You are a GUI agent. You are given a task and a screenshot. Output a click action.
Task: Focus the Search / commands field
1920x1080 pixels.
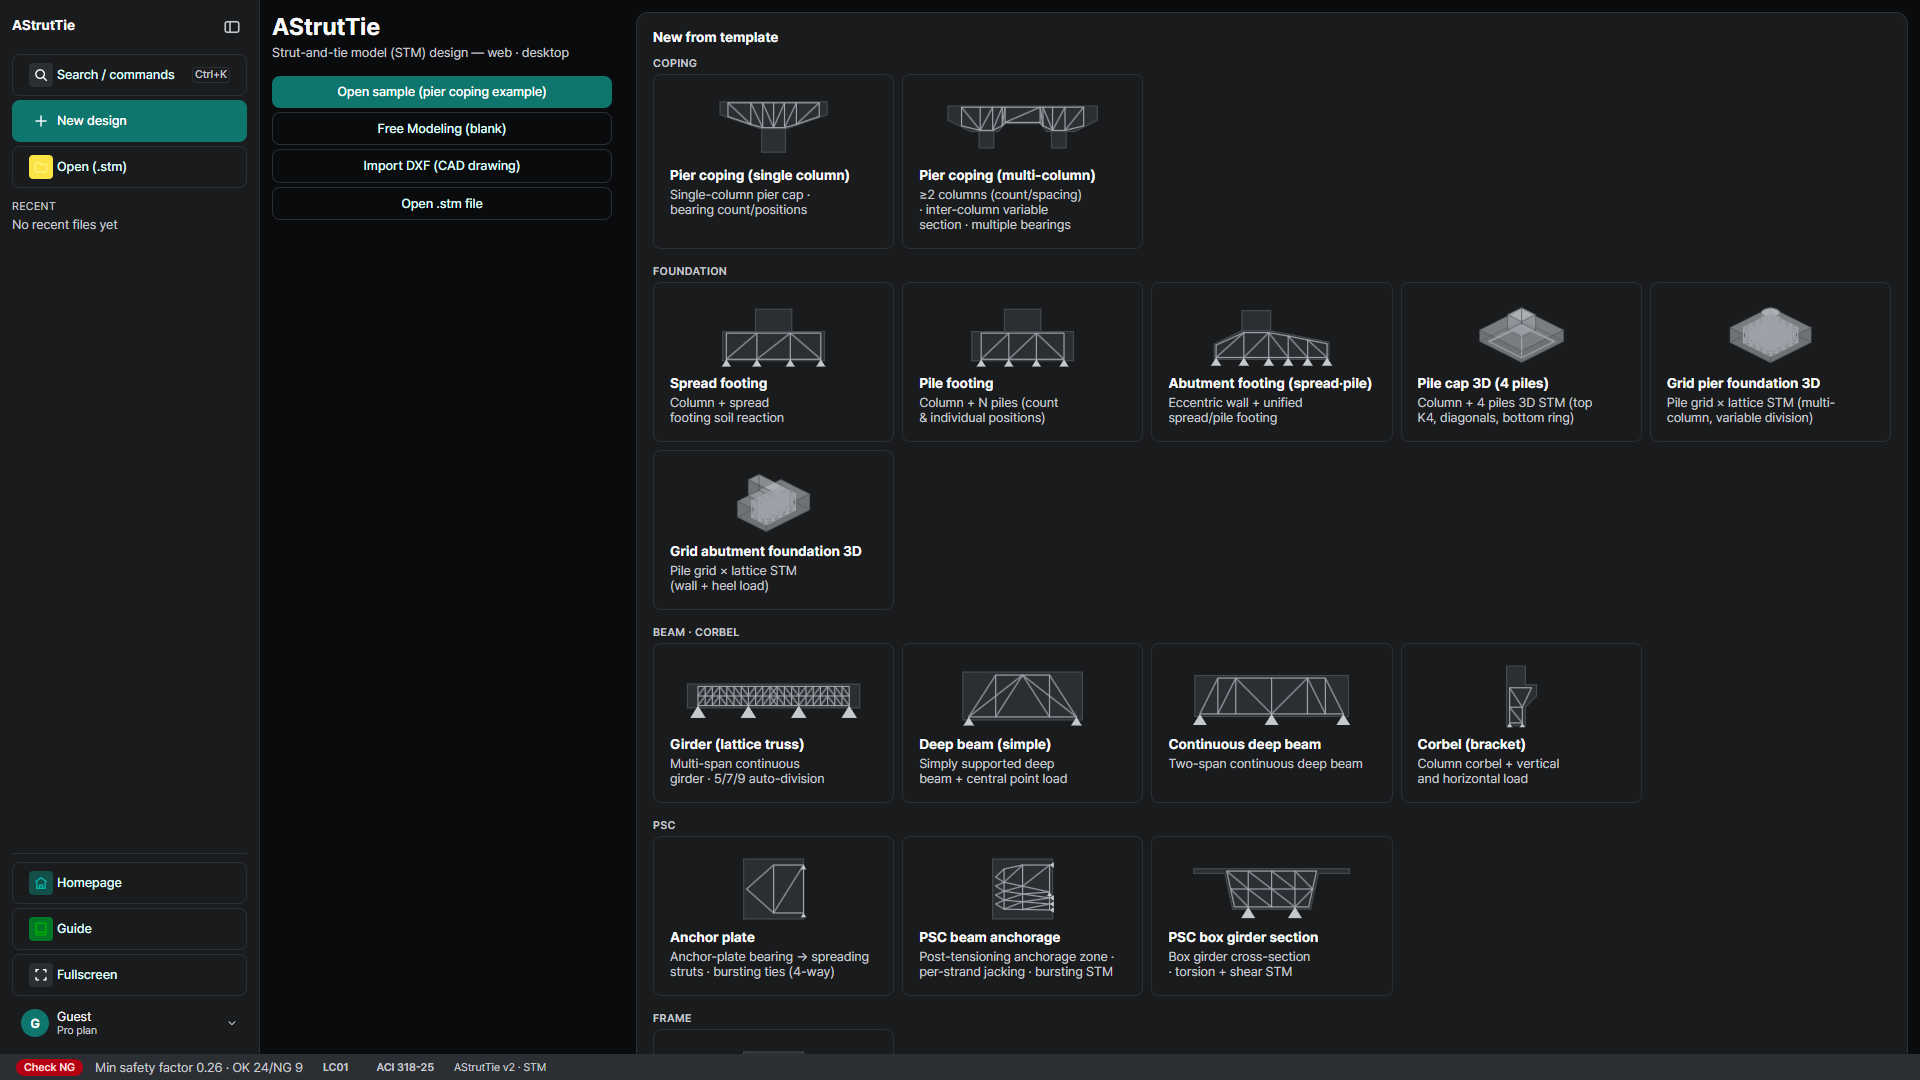[129, 75]
